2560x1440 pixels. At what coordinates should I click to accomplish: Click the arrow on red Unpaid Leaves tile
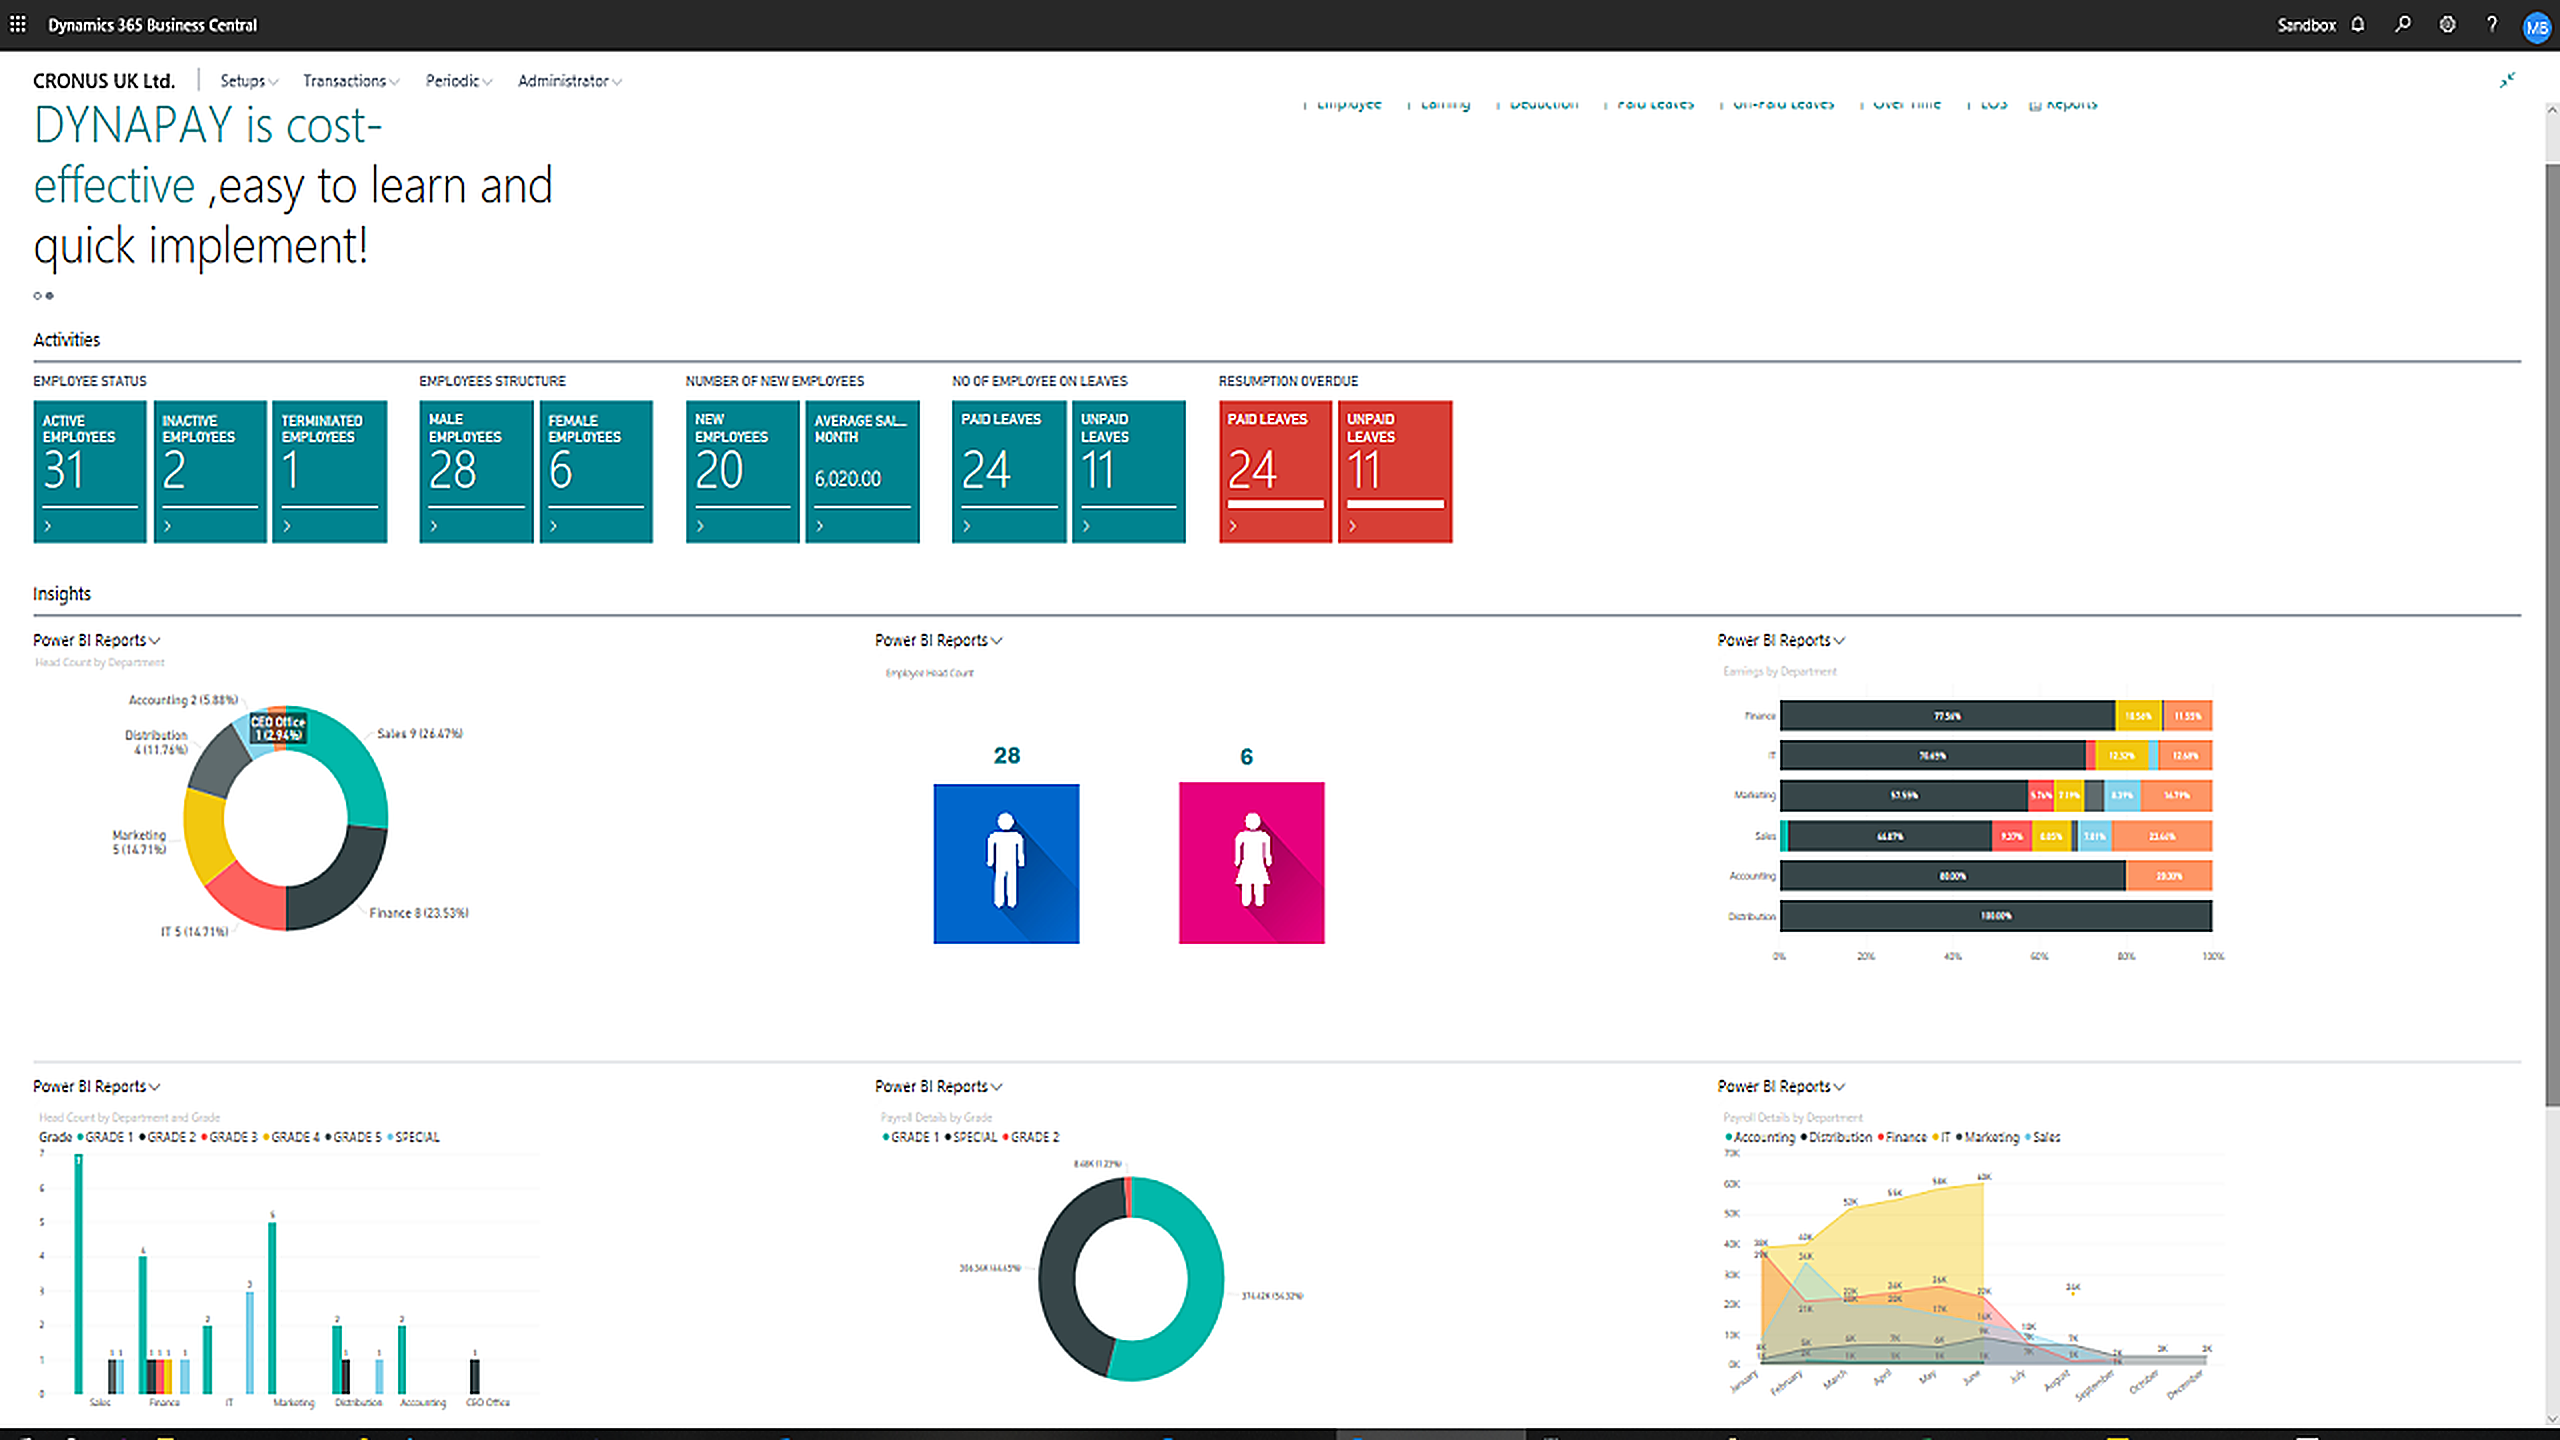(x=1352, y=526)
